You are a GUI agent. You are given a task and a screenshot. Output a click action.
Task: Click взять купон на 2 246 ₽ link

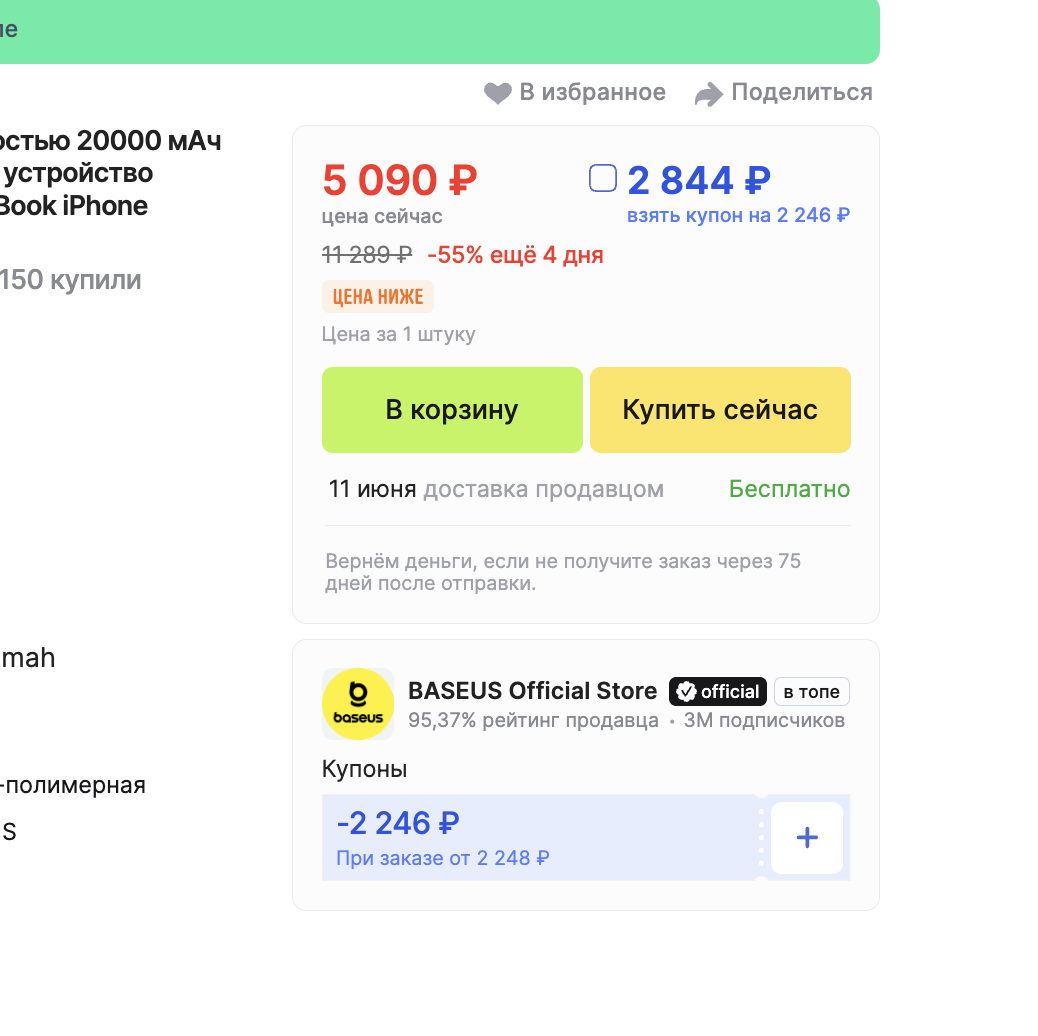click(739, 215)
